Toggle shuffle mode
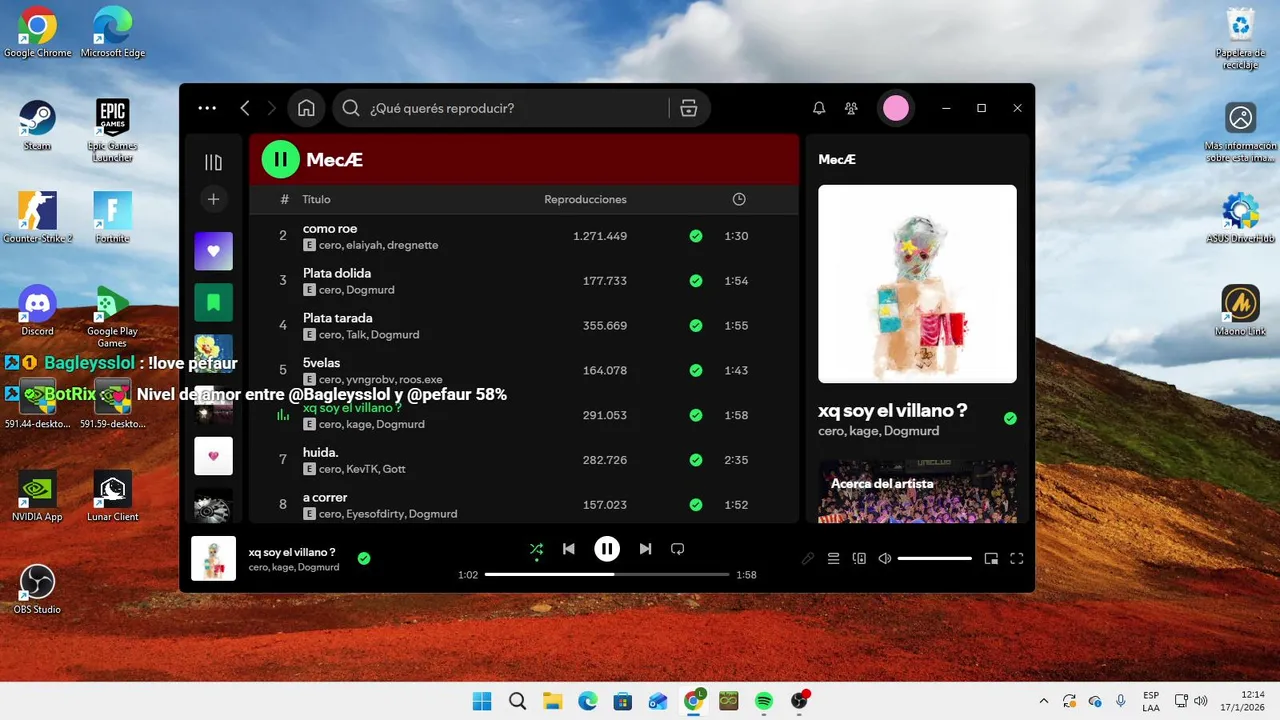This screenshot has height=720, width=1280. coord(537,549)
